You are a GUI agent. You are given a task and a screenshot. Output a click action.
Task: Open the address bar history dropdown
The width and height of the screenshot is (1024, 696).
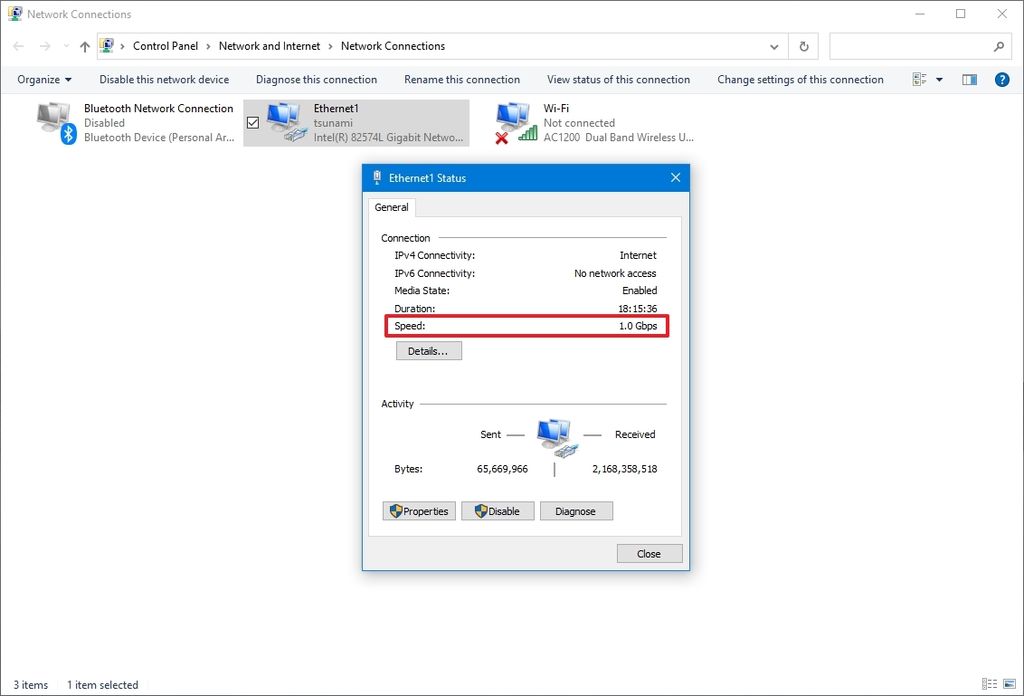[773, 46]
